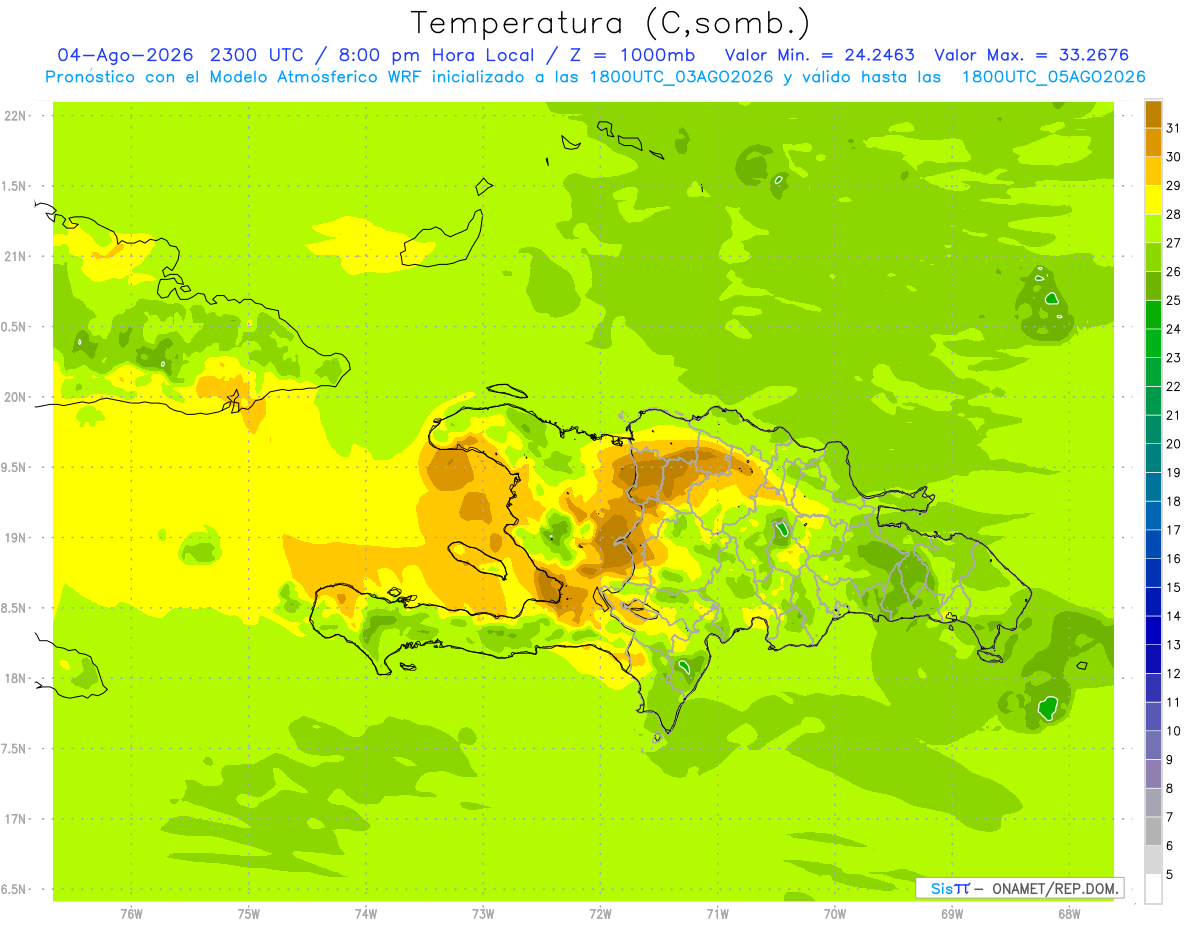Click color scale value "16"
1200x927 pixels.
coord(1174,559)
